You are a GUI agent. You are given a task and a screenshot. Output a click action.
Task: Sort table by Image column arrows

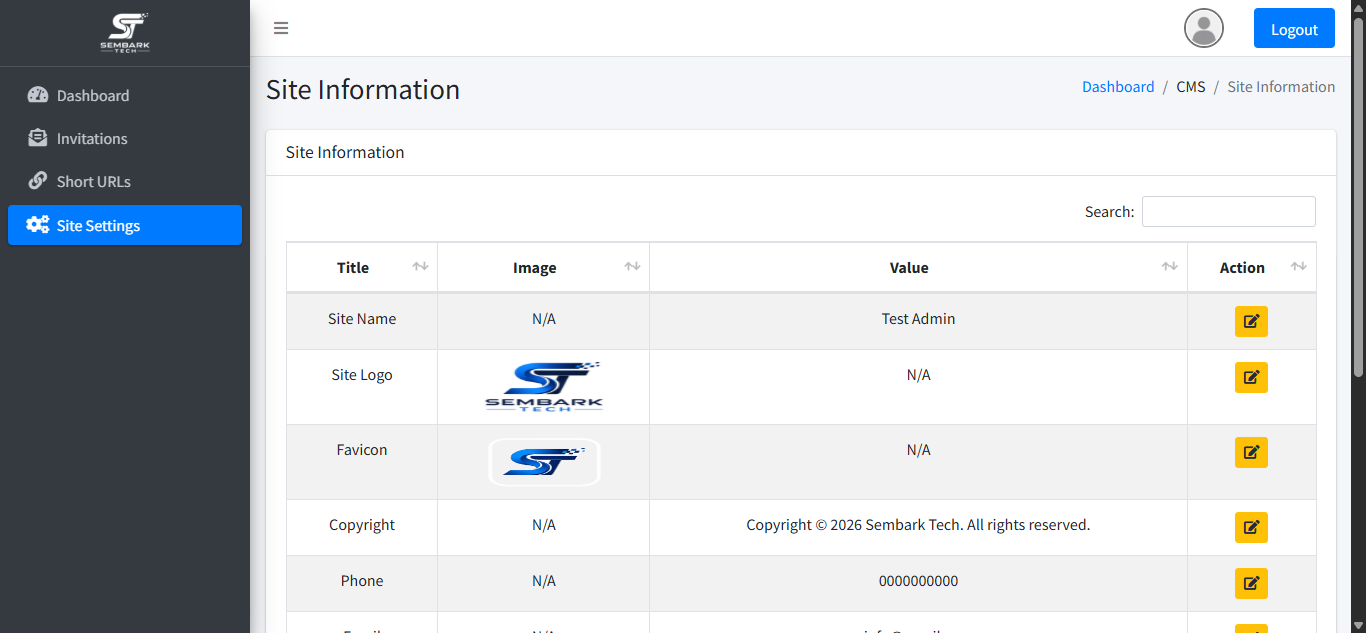pyautogui.click(x=632, y=266)
